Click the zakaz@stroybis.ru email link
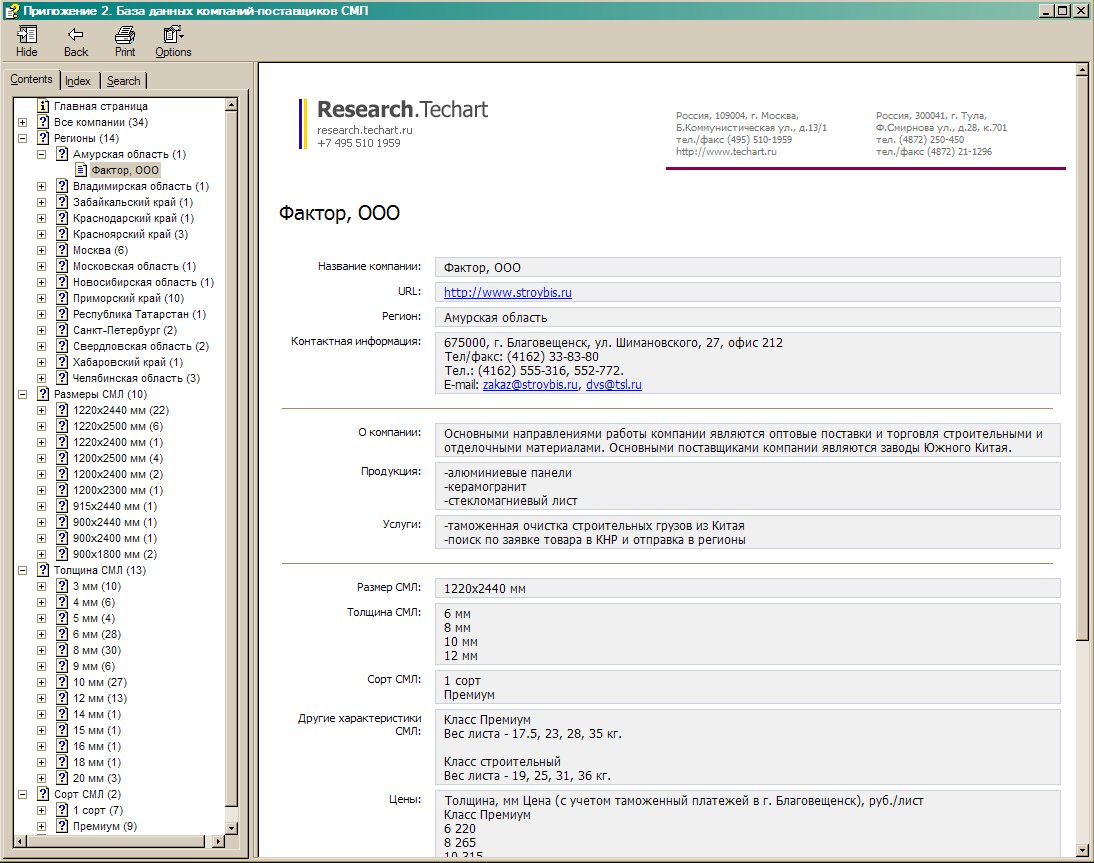 [x=530, y=384]
